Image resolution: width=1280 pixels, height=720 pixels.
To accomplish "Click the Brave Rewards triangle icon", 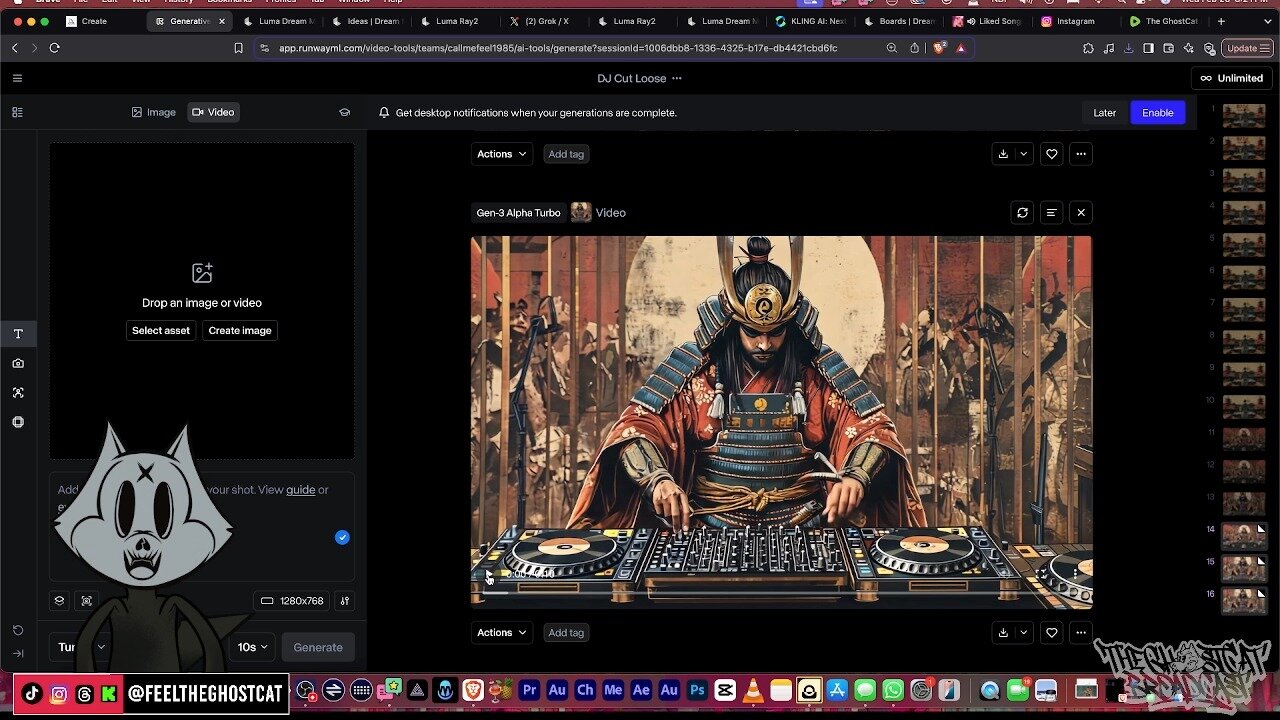I will click(x=961, y=47).
